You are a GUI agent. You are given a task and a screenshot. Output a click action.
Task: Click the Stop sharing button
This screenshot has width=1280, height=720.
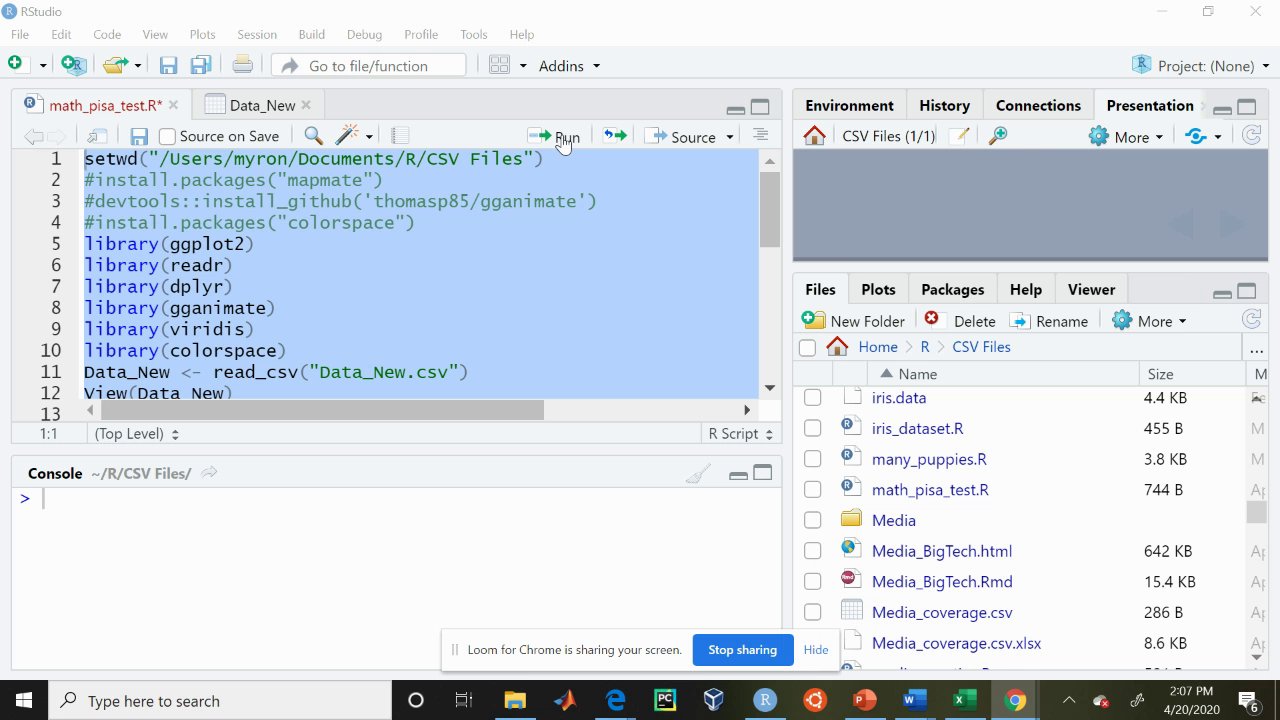pos(742,650)
